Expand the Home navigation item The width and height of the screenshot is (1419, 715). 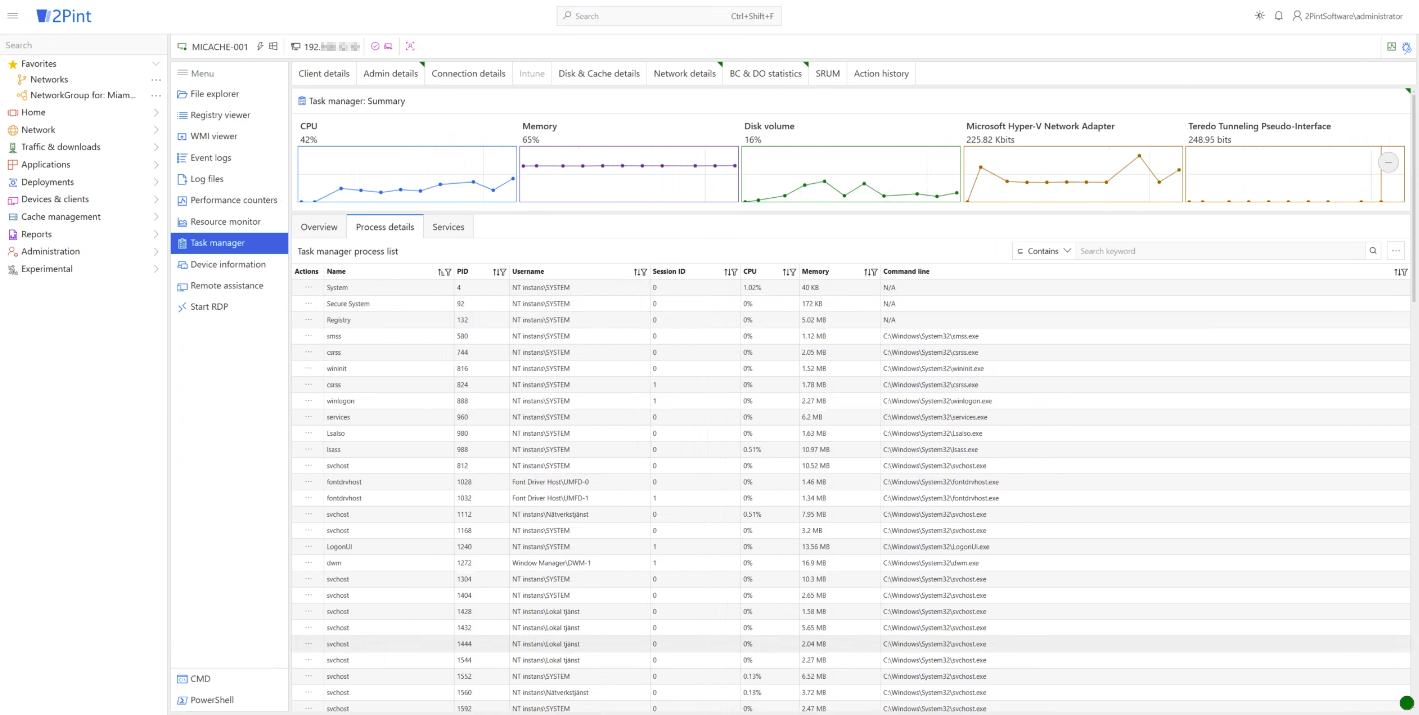[156, 113]
